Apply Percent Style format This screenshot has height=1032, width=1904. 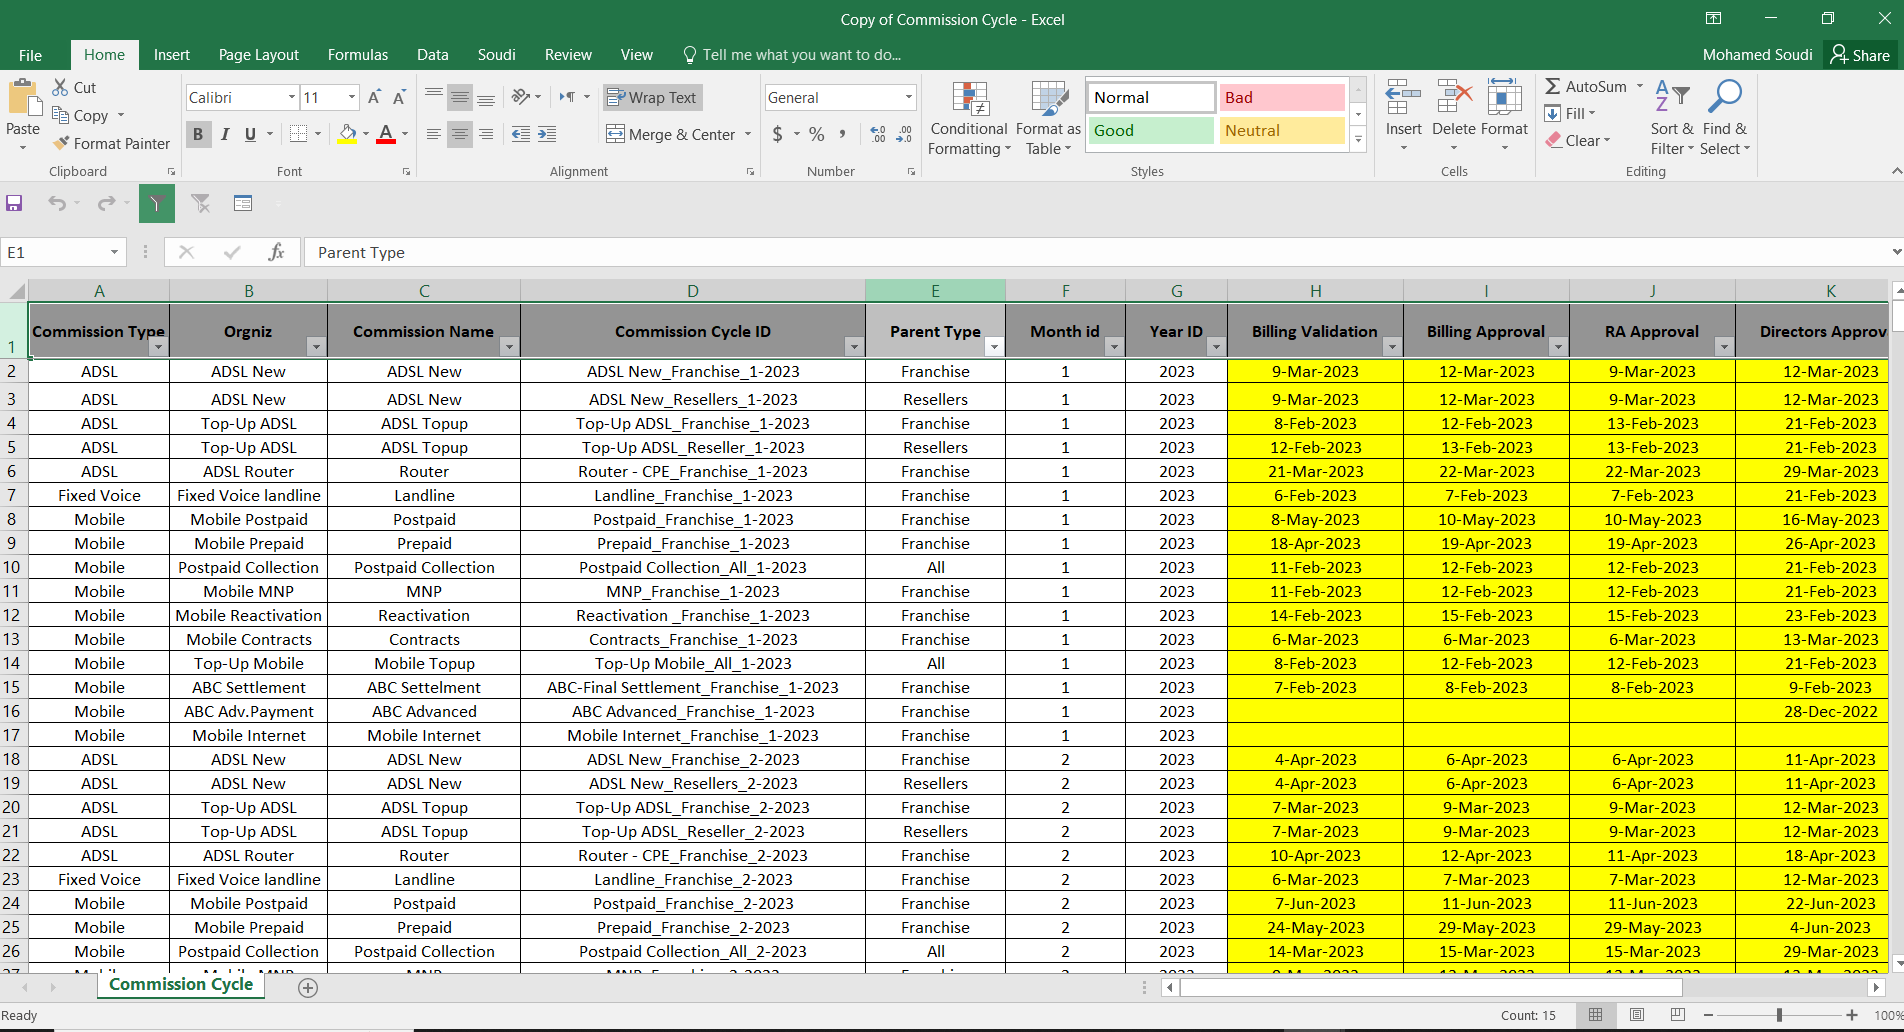click(x=817, y=133)
